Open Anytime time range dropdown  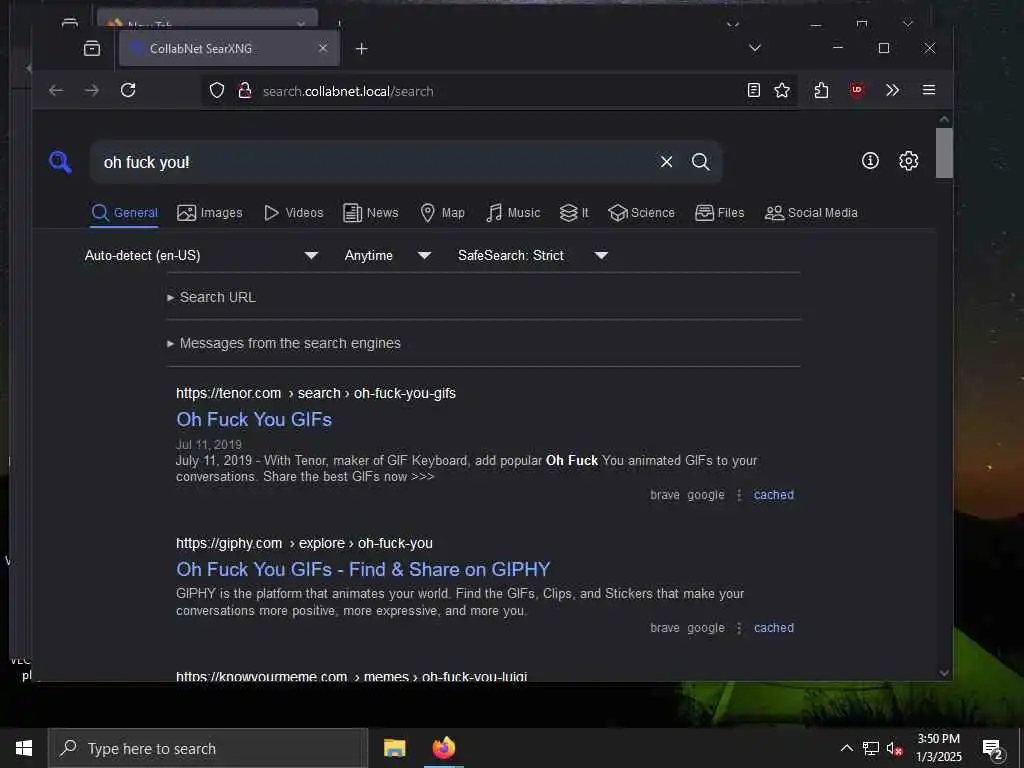pyautogui.click(x=388, y=255)
